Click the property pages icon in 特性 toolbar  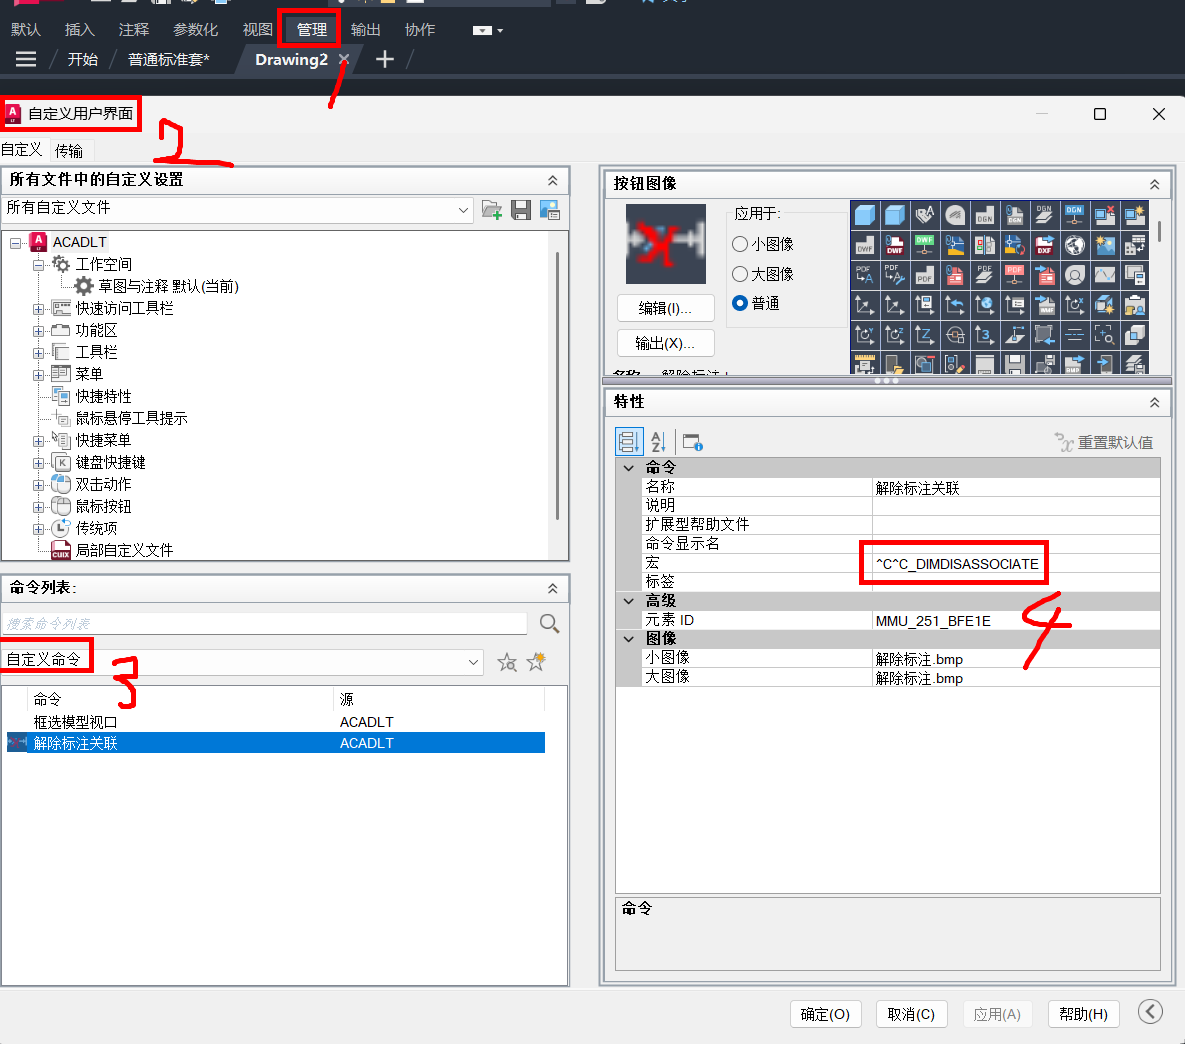(x=692, y=442)
